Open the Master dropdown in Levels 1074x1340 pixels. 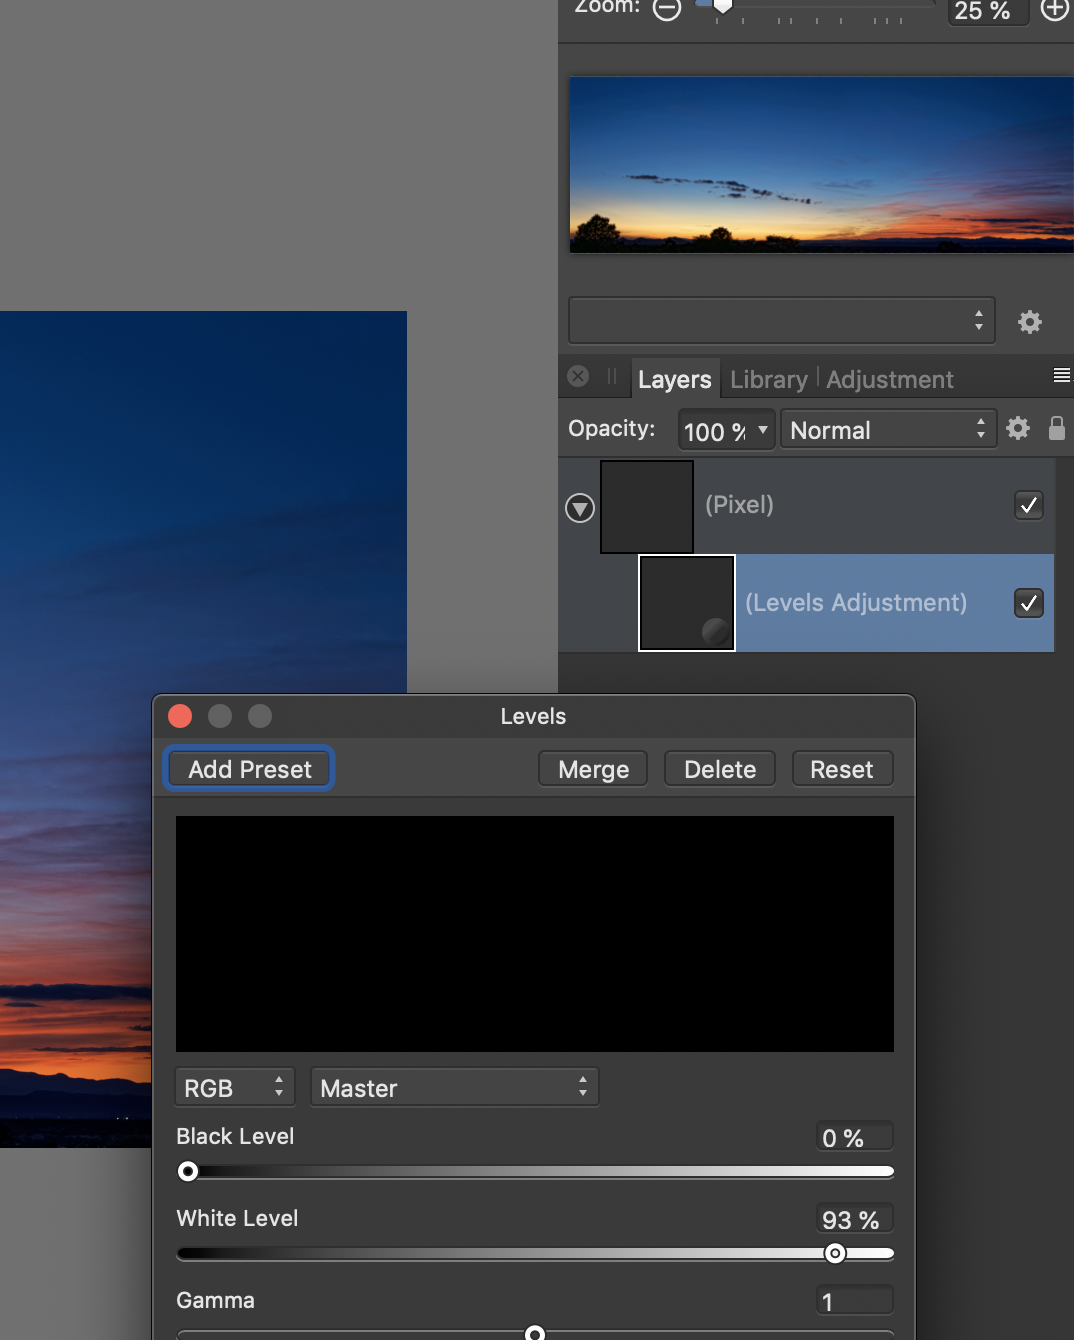click(x=454, y=1087)
